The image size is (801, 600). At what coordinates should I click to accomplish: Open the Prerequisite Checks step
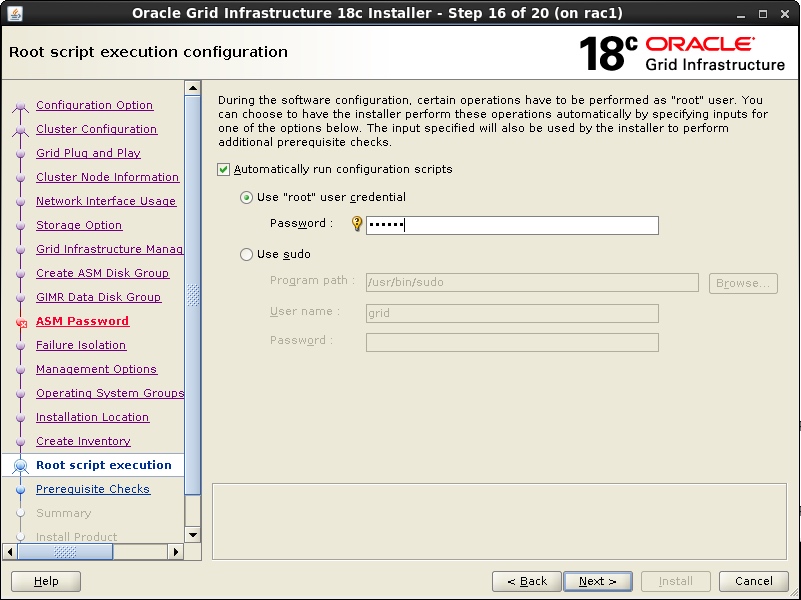coord(93,489)
